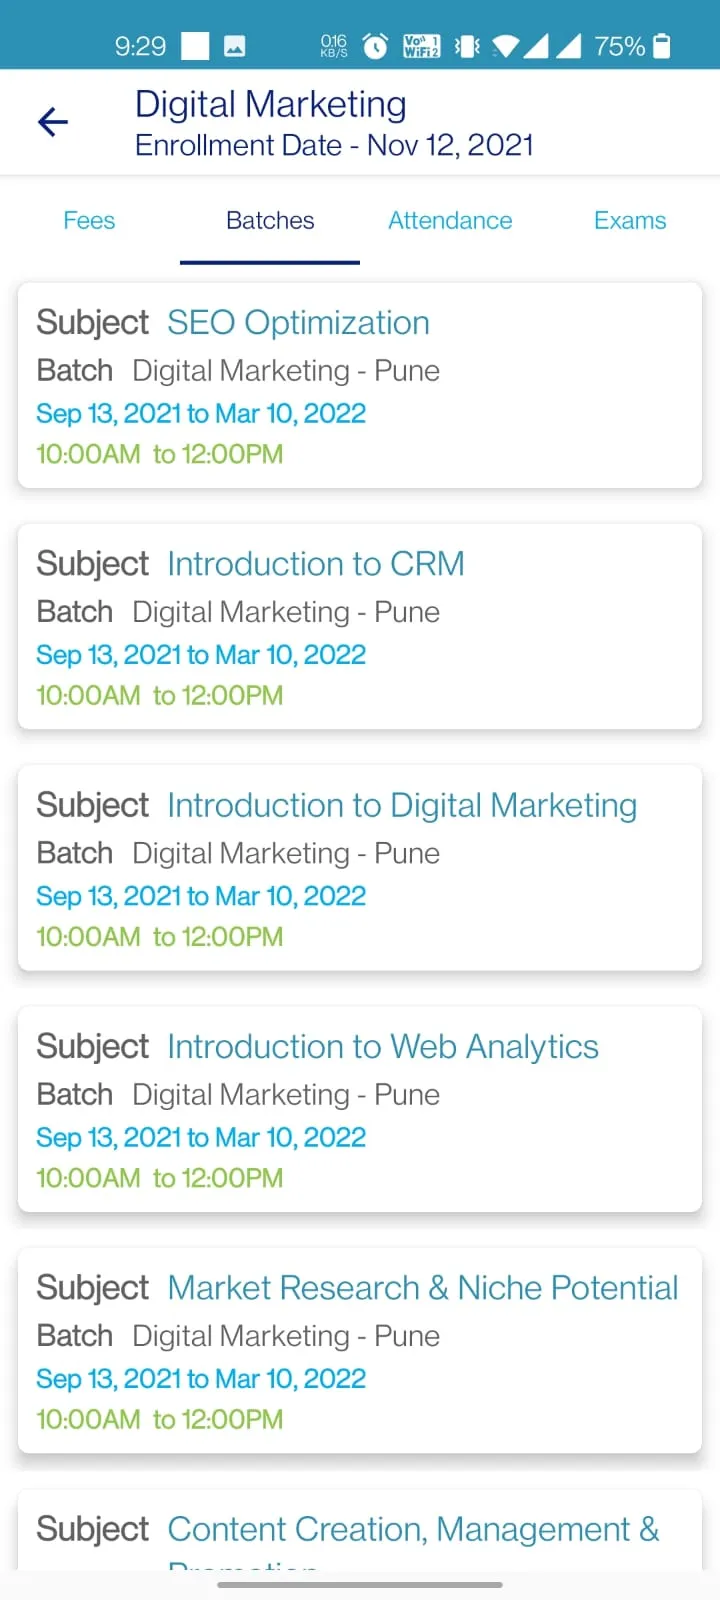
Task: Go to the Exams tab
Action: pos(630,221)
